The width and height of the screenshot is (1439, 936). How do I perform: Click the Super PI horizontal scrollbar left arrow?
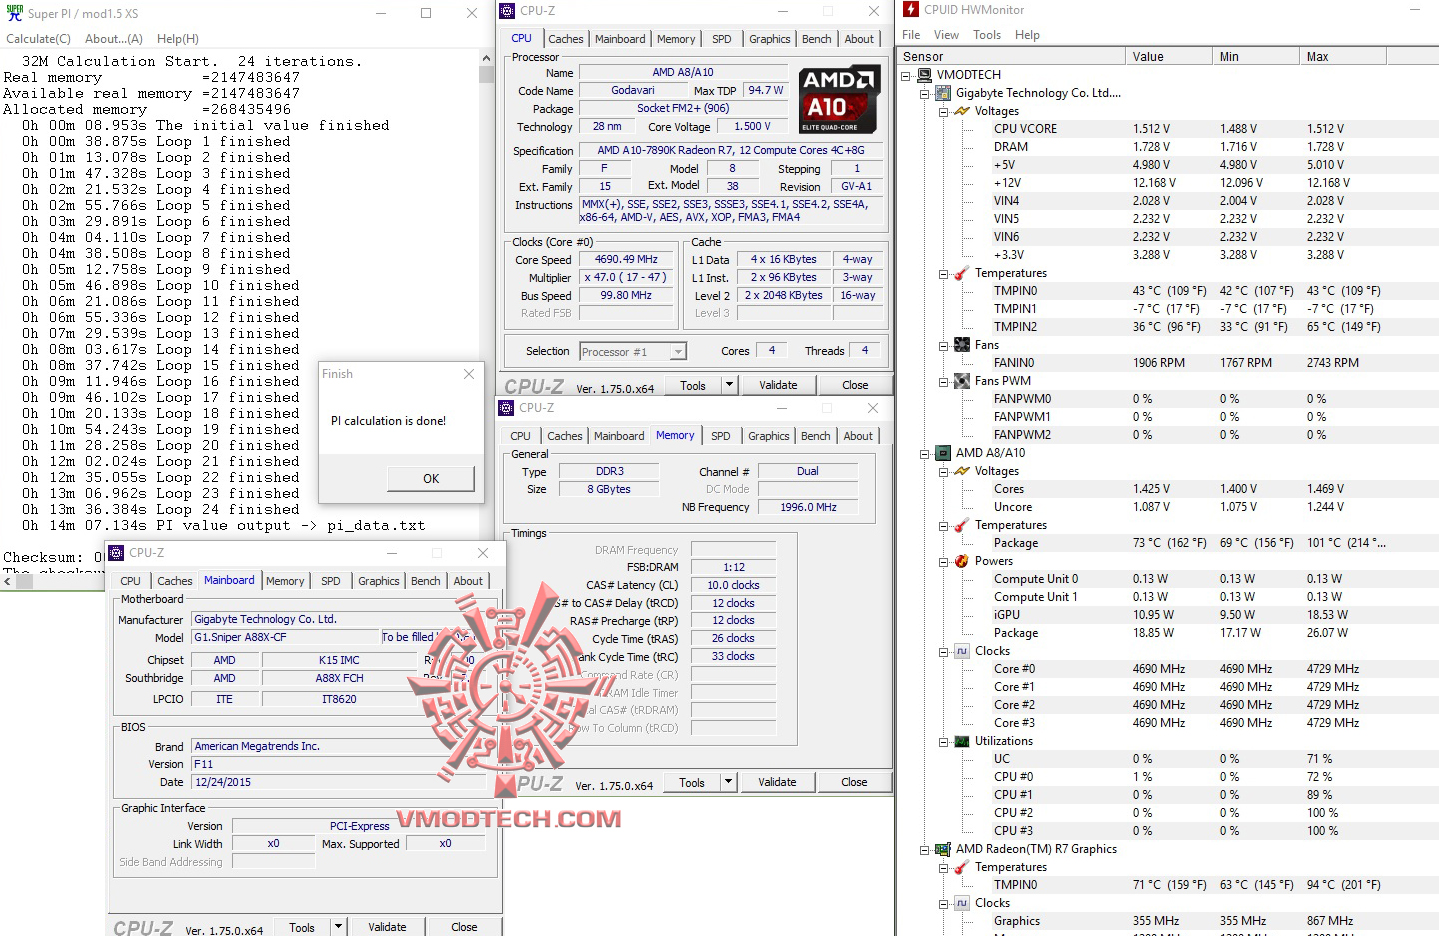click(7, 580)
